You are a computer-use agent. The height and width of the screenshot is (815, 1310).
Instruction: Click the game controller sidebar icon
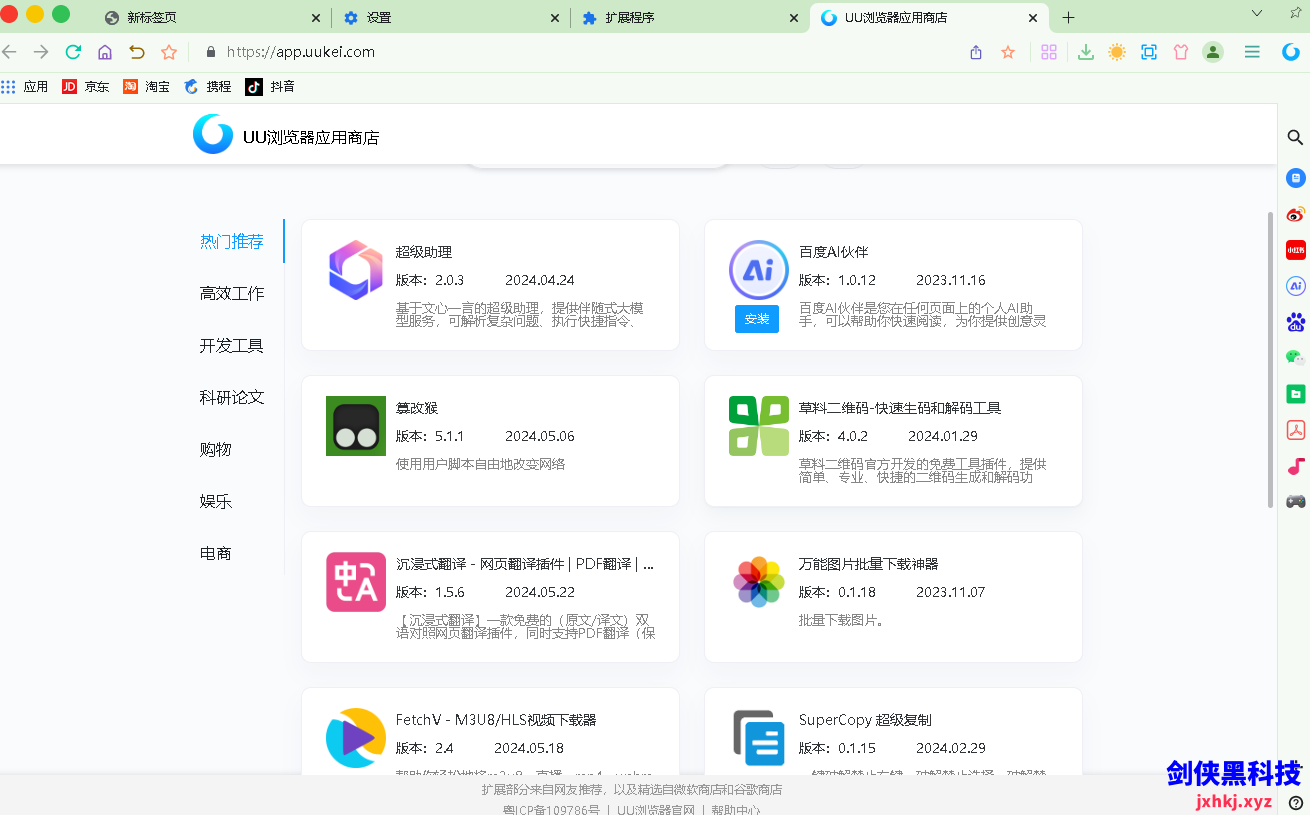click(1296, 501)
